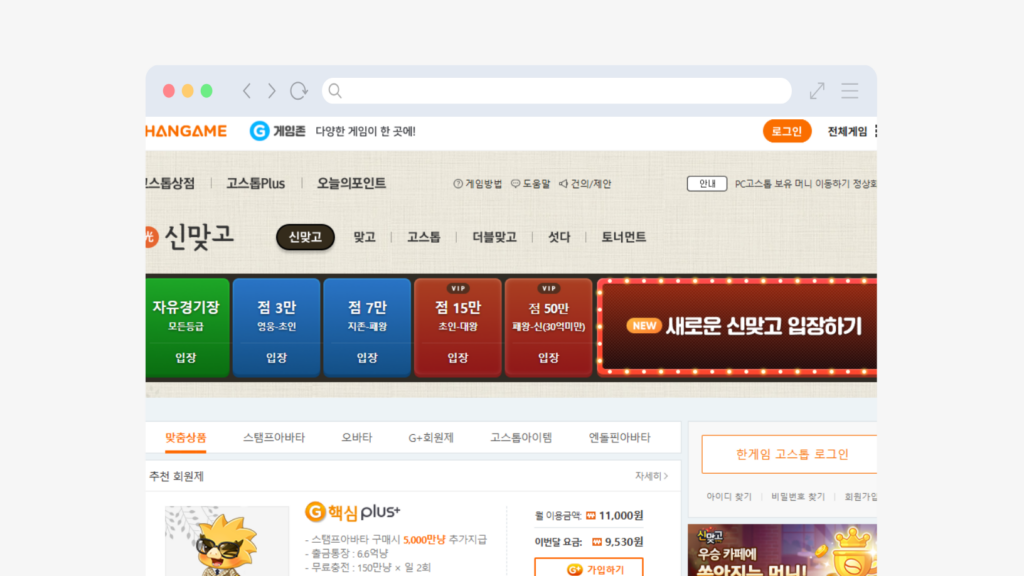
Task: Click the 가입하기 join button
Action: [x=589, y=567]
